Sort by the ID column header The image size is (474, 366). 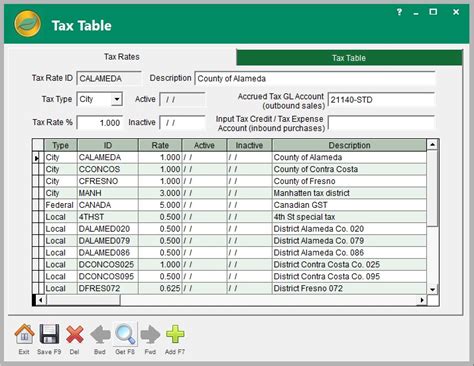(x=108, y=145)
